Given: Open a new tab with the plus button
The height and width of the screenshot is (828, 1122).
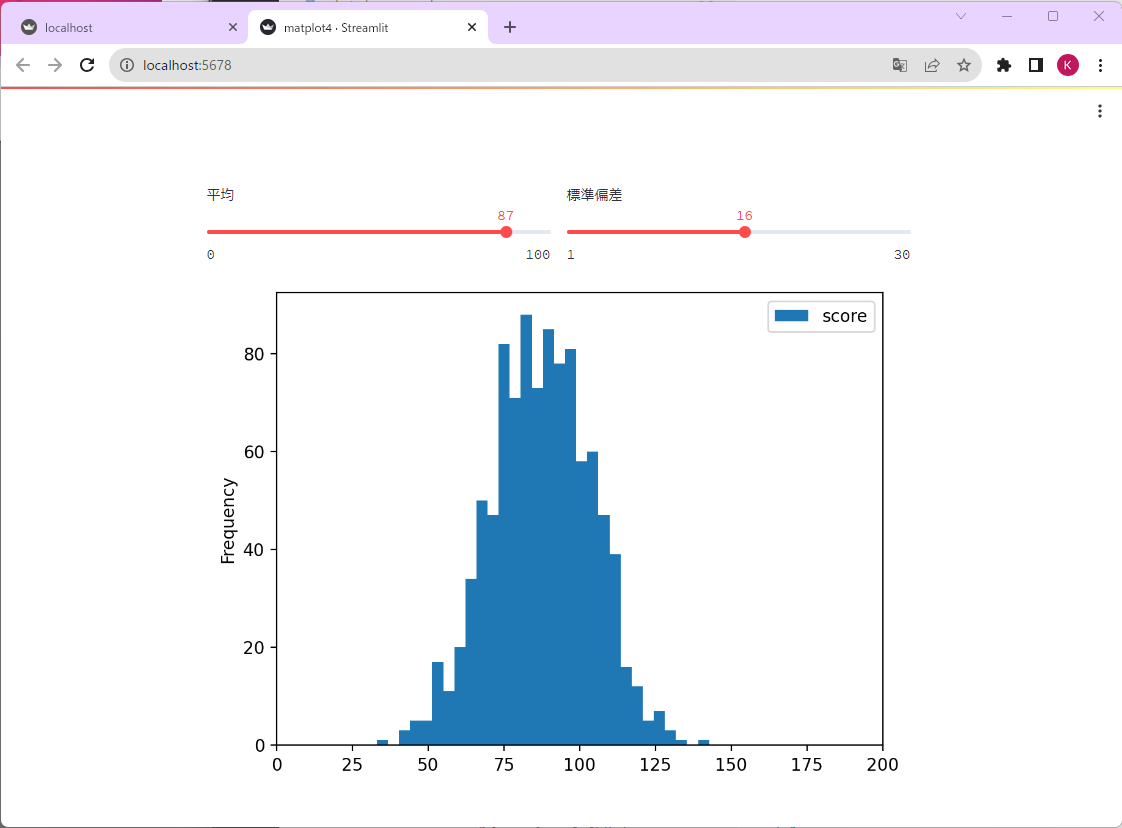Looking at the screenshot, I should [x=510, y=27].
